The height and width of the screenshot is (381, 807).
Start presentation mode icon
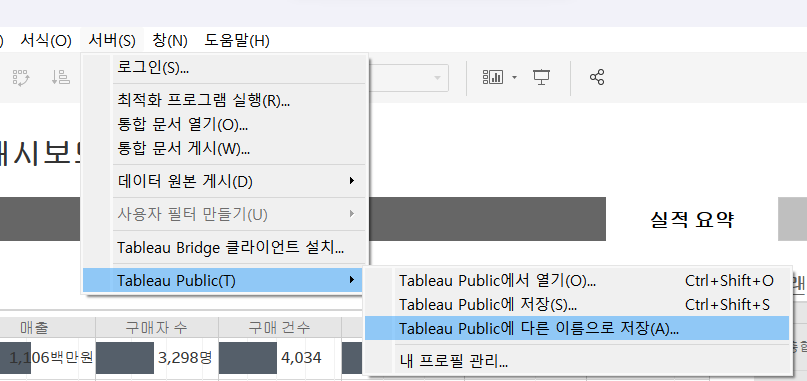click(541, 78)
